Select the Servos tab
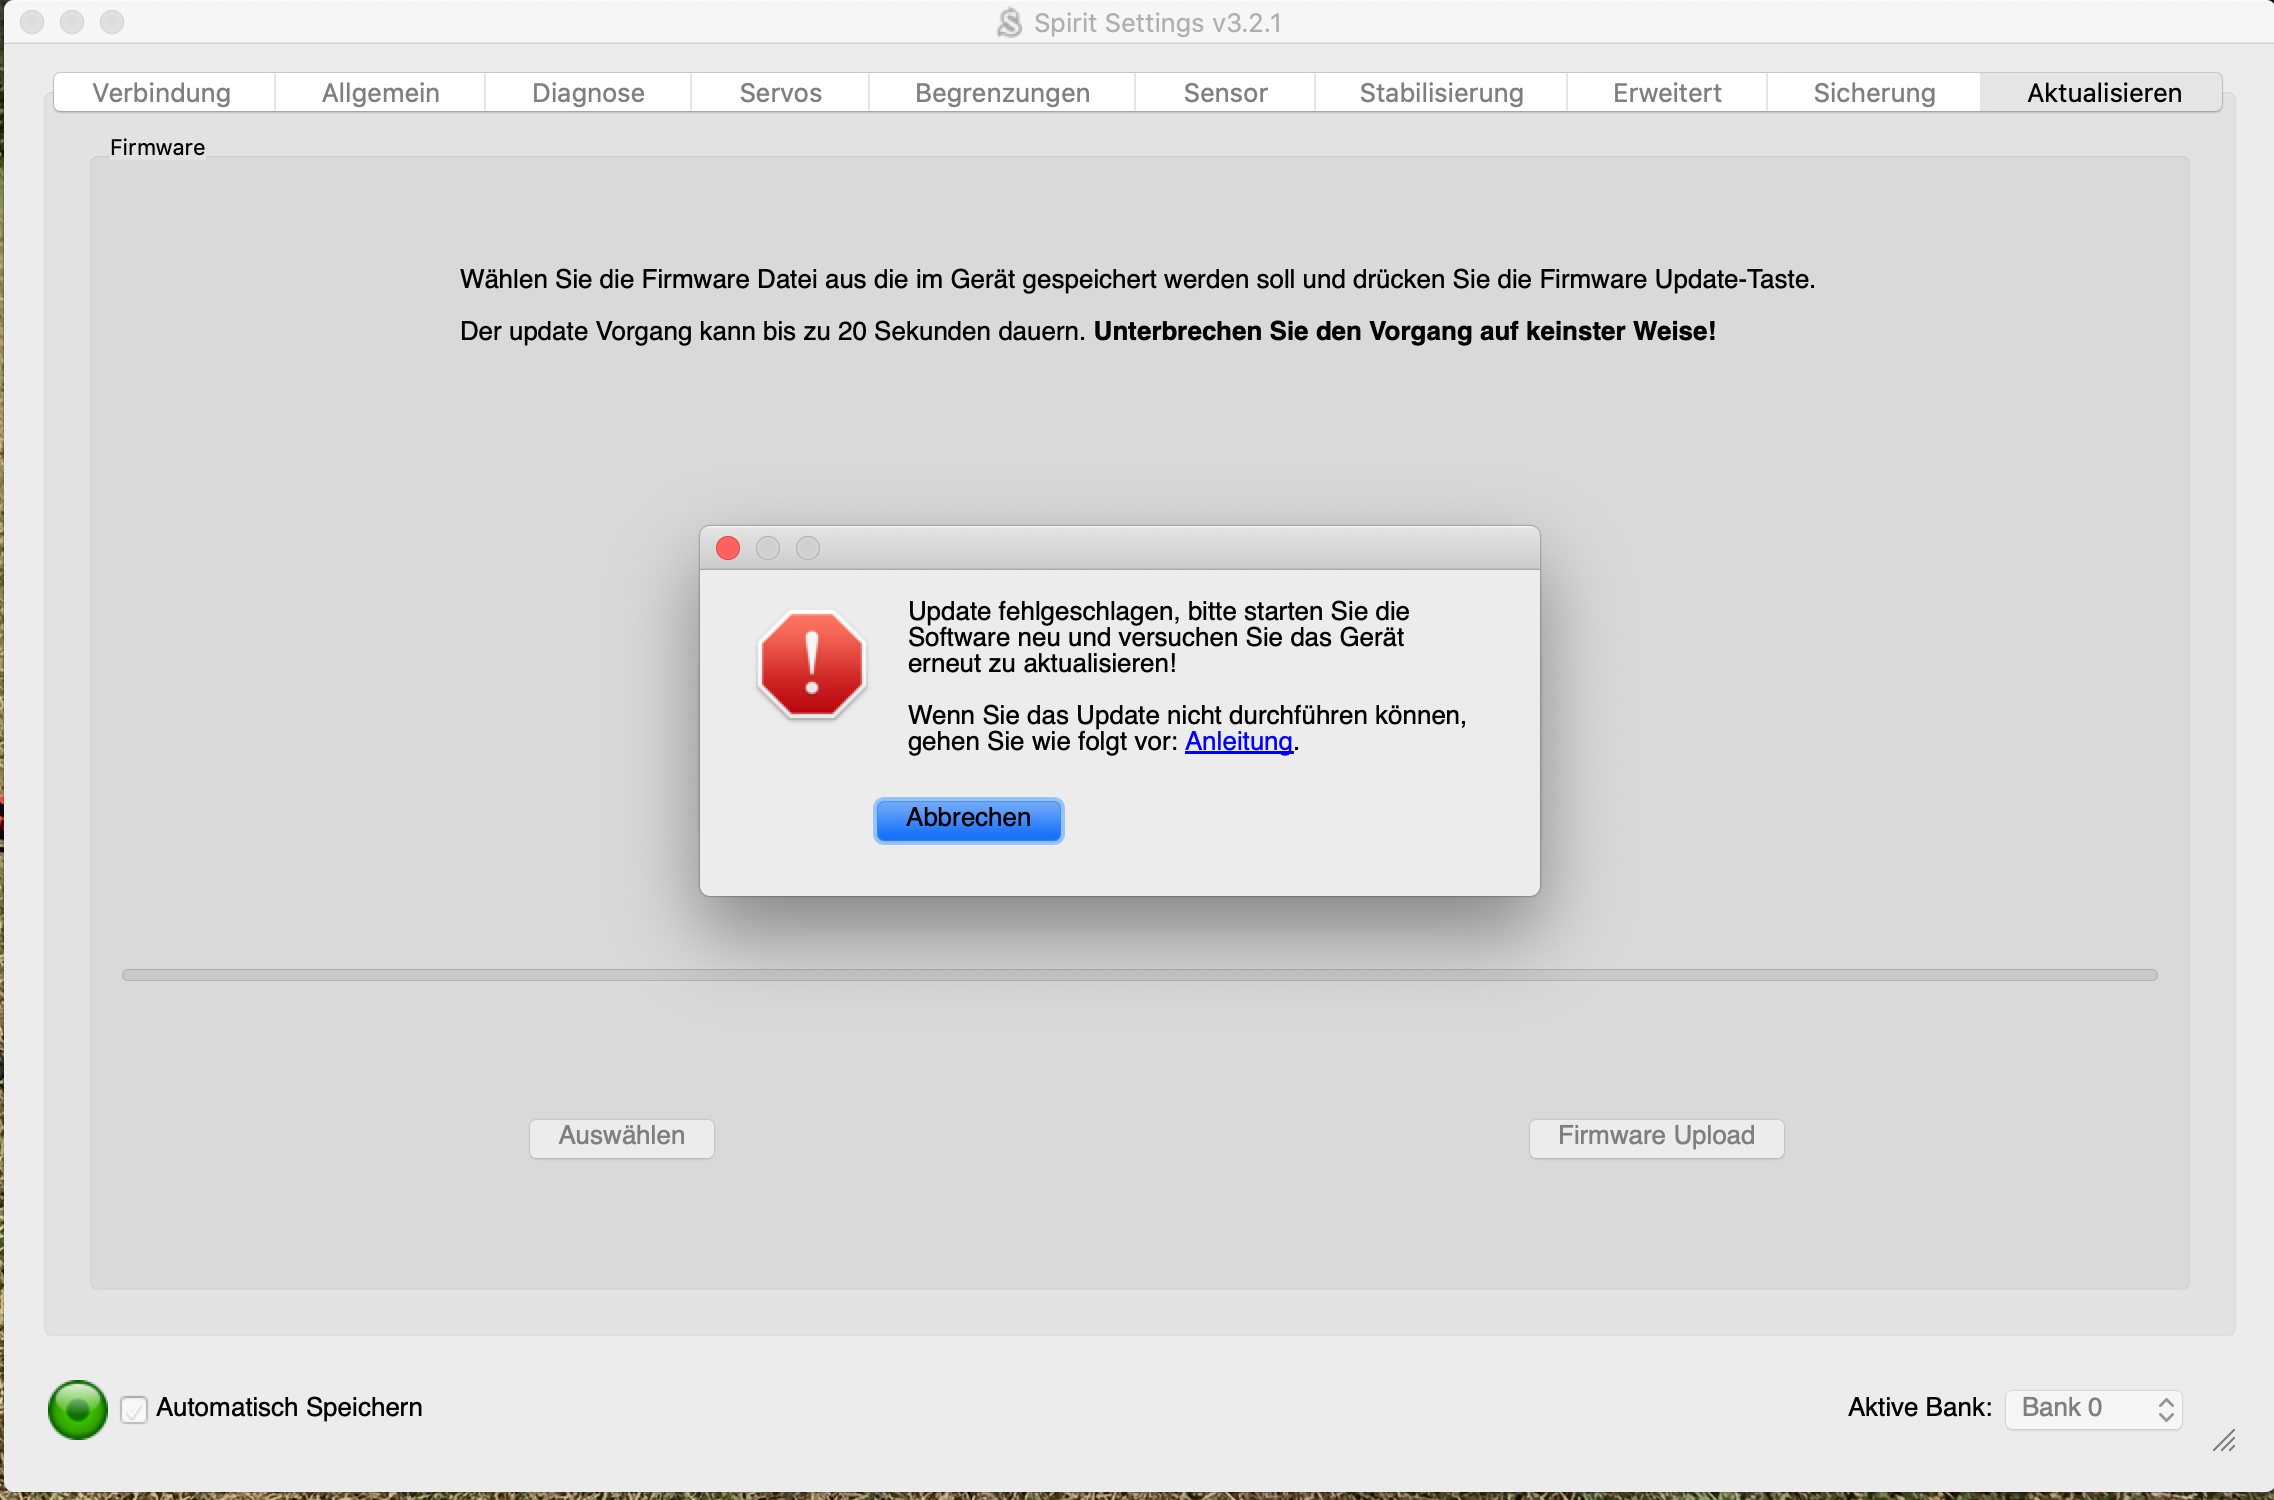Screen dimensions: 2274x1500 point(780,93)
